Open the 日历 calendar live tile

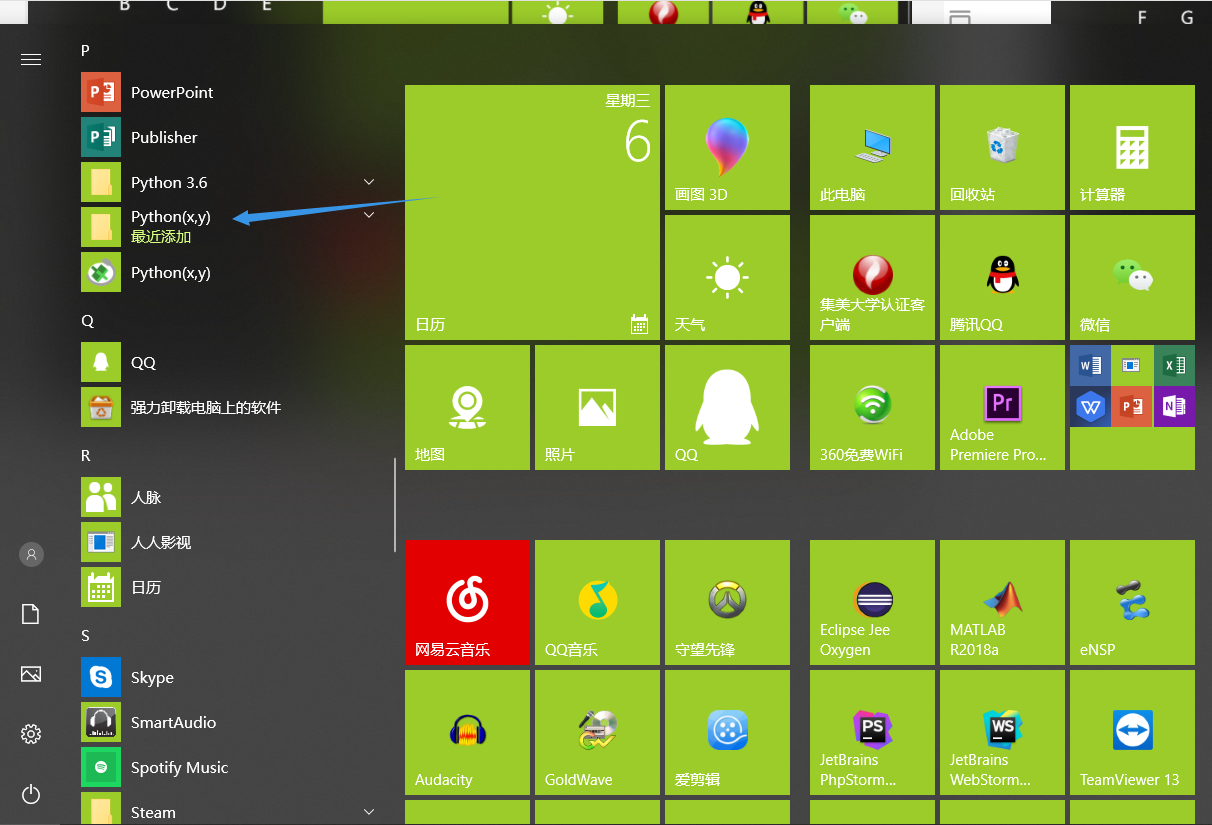coord(532,212)
